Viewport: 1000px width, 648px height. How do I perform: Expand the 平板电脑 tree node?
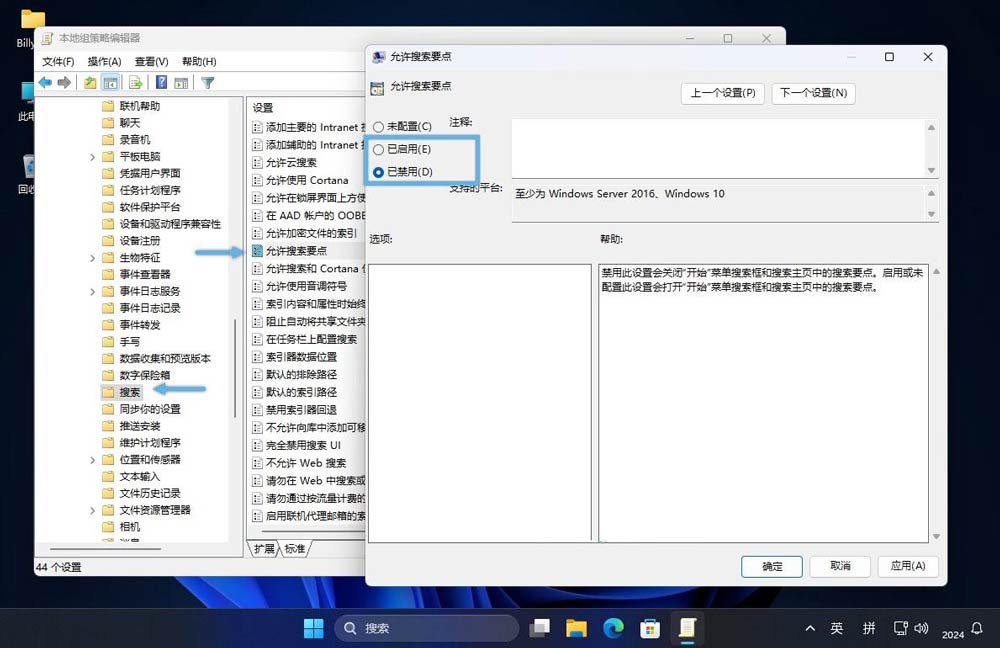point(91,156)
